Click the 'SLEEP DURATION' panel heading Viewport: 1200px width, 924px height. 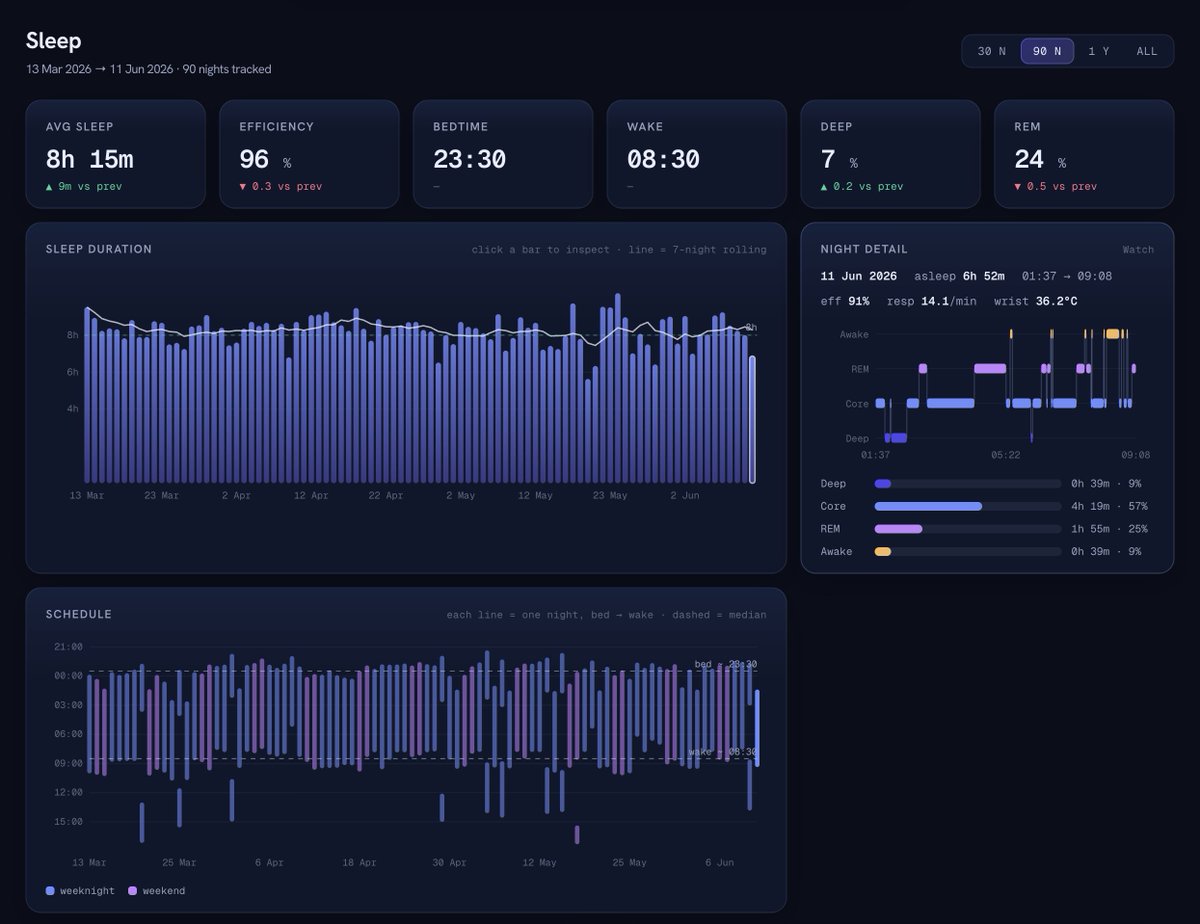(x=99, y=249)
